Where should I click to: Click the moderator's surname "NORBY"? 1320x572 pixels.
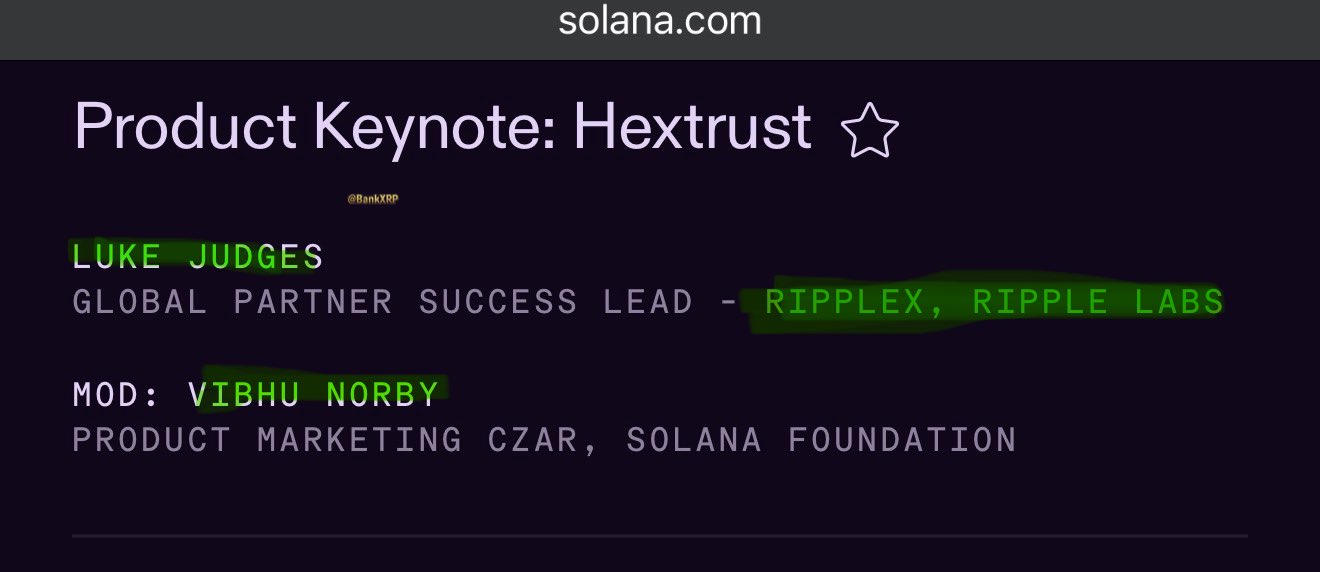[x=383, y=395]
